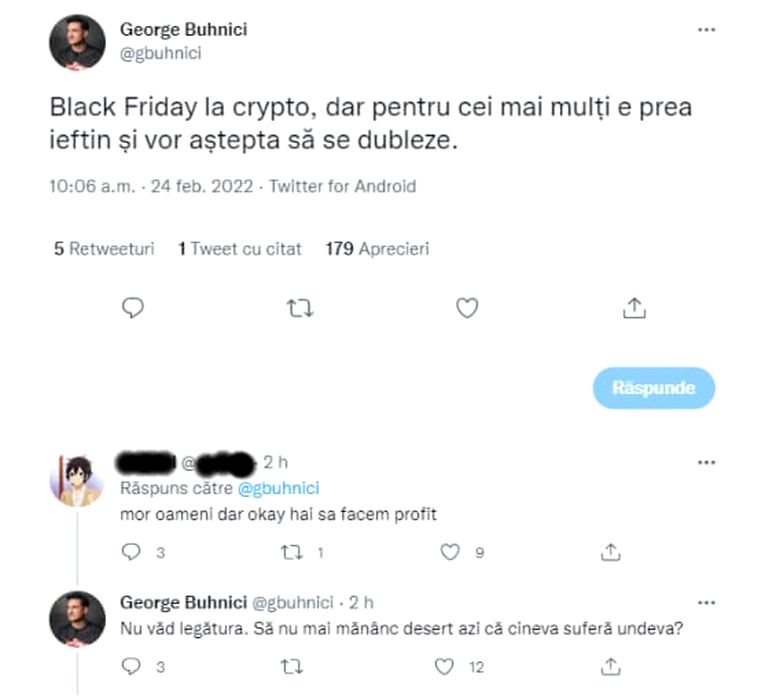Retweet George Buhnici's 'Nu văd legătura' reply
Image resolution: width=765 pixels, height=700 pixels.
tap(291, 666)
